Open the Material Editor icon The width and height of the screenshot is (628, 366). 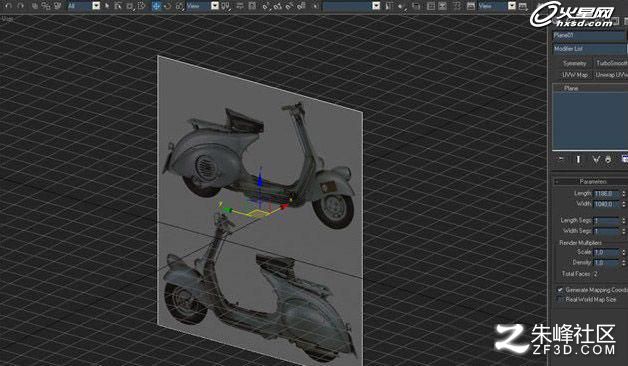457,6
